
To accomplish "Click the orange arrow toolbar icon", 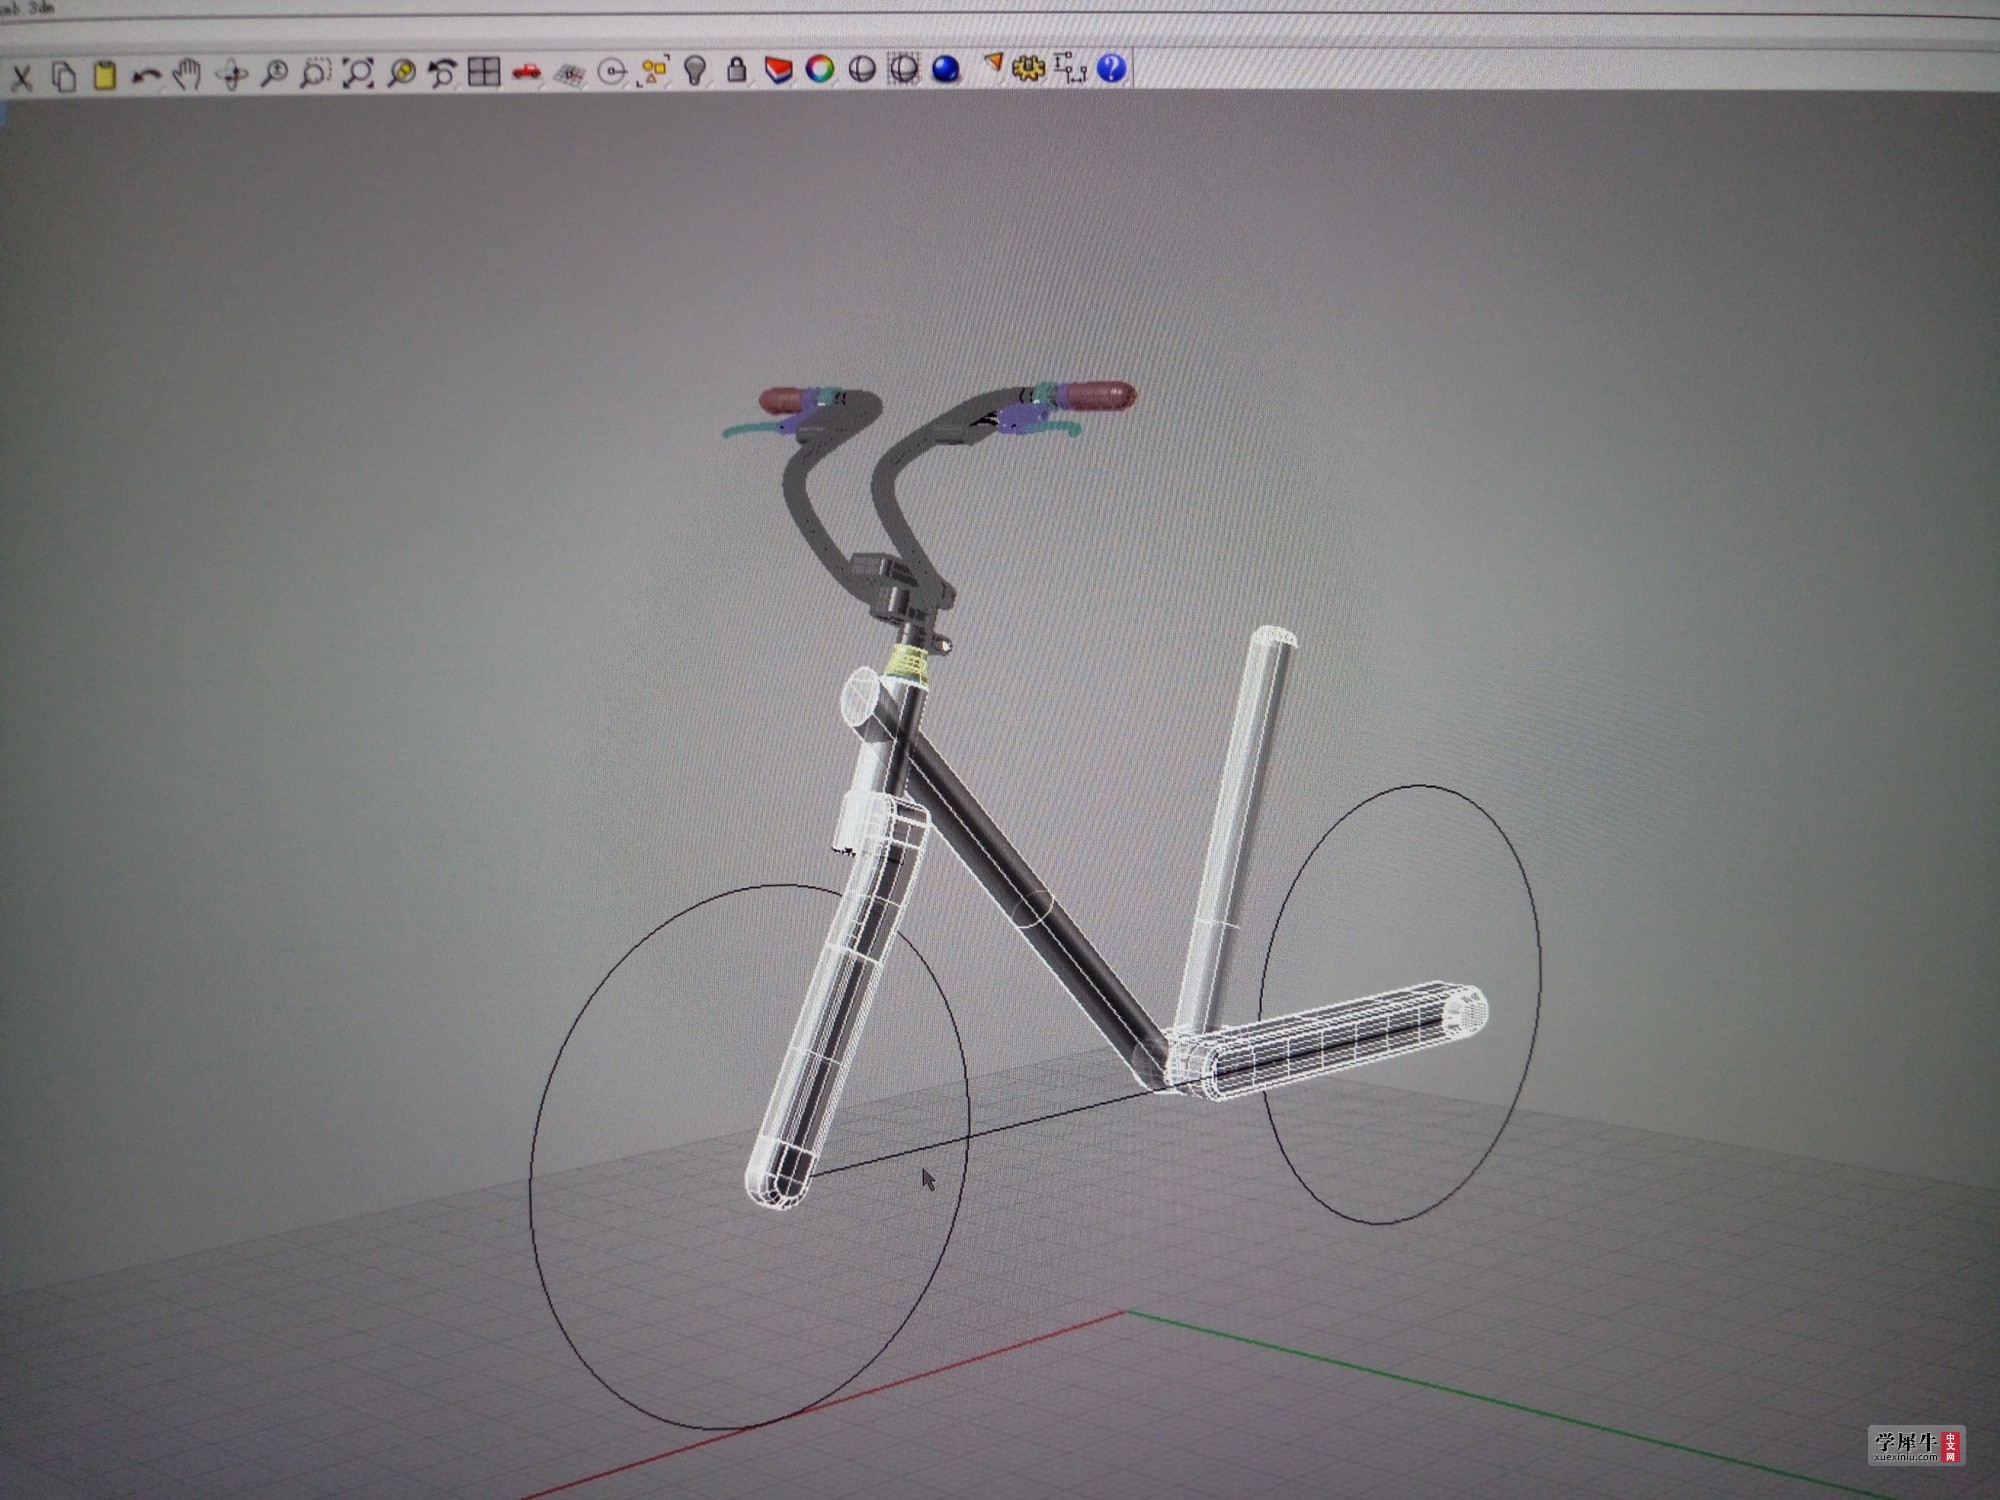I will [x=992, y=64].
